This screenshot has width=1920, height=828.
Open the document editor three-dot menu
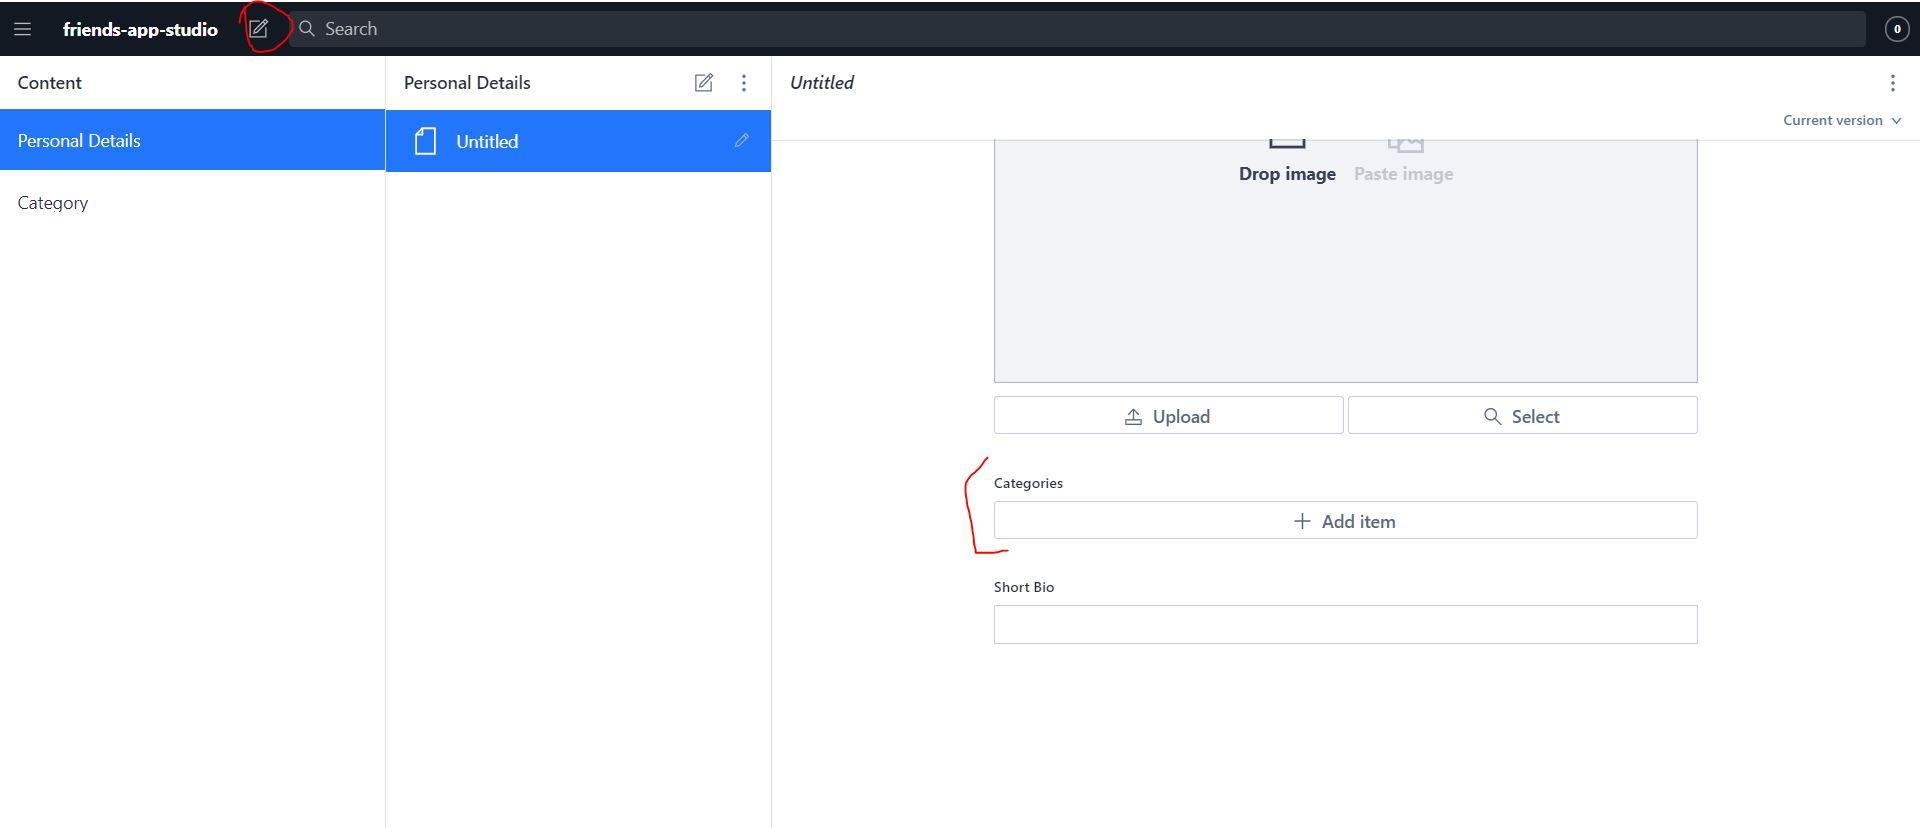[x=1892, y=83]
